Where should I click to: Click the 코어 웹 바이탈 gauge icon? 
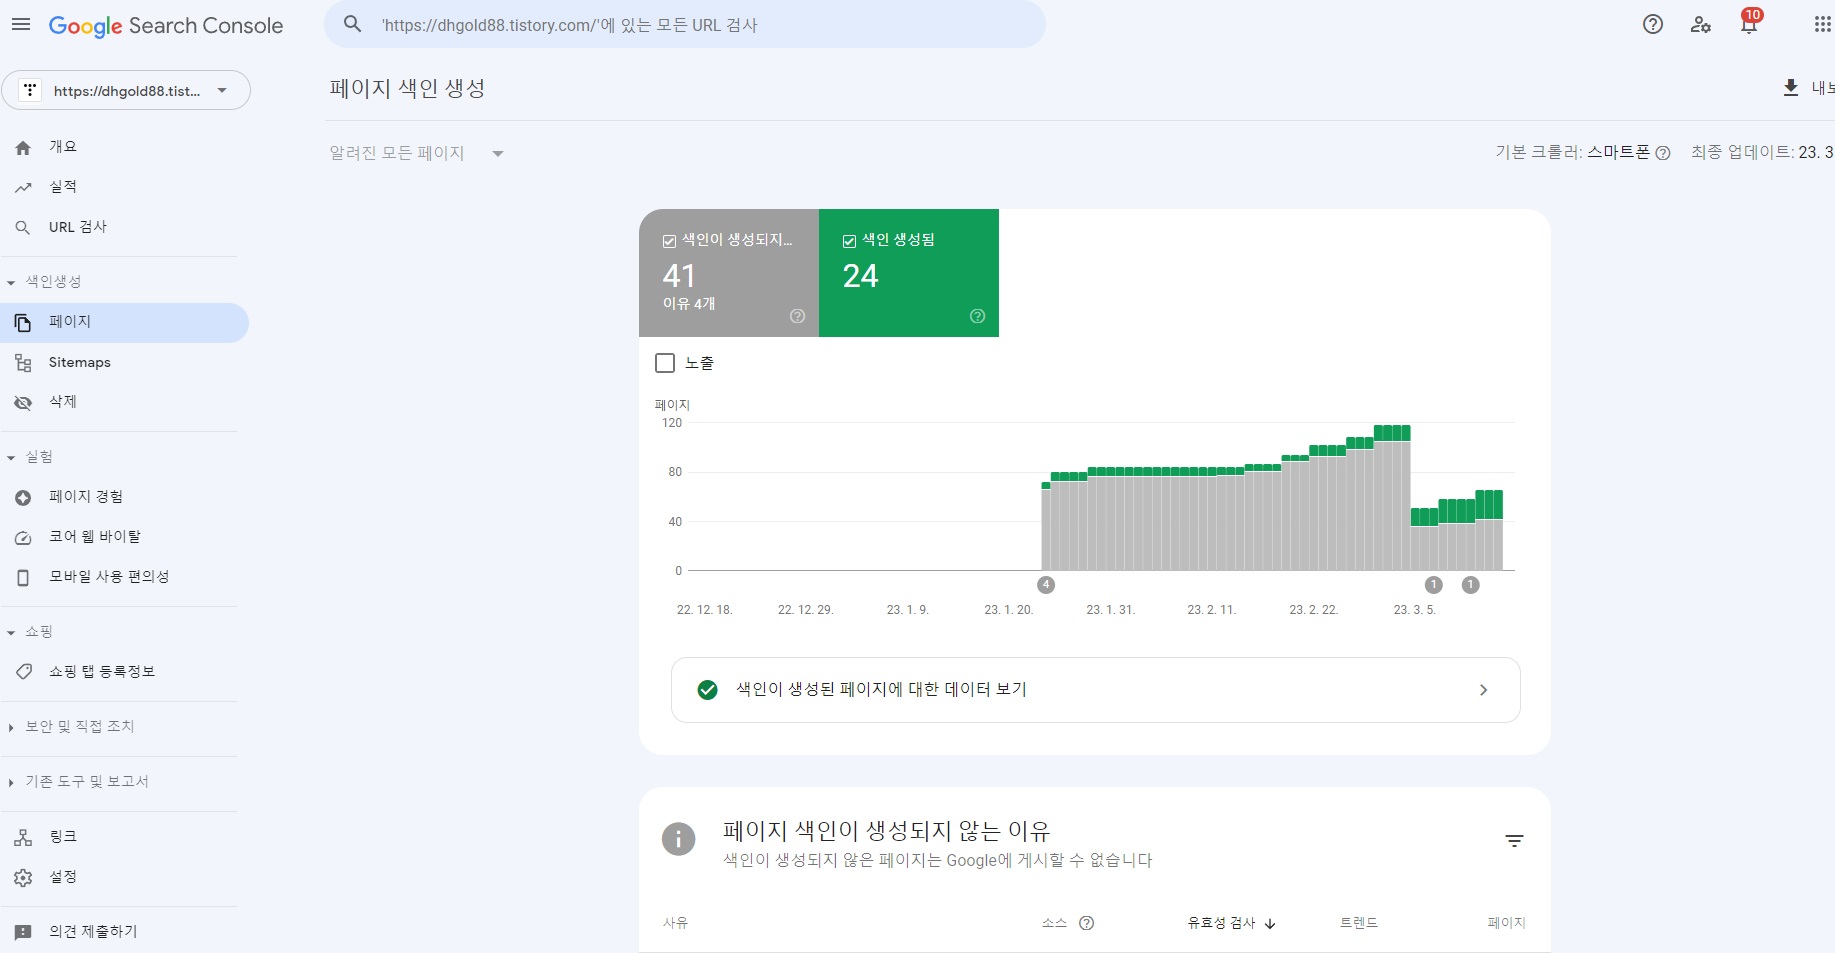(x=23, y=537)
